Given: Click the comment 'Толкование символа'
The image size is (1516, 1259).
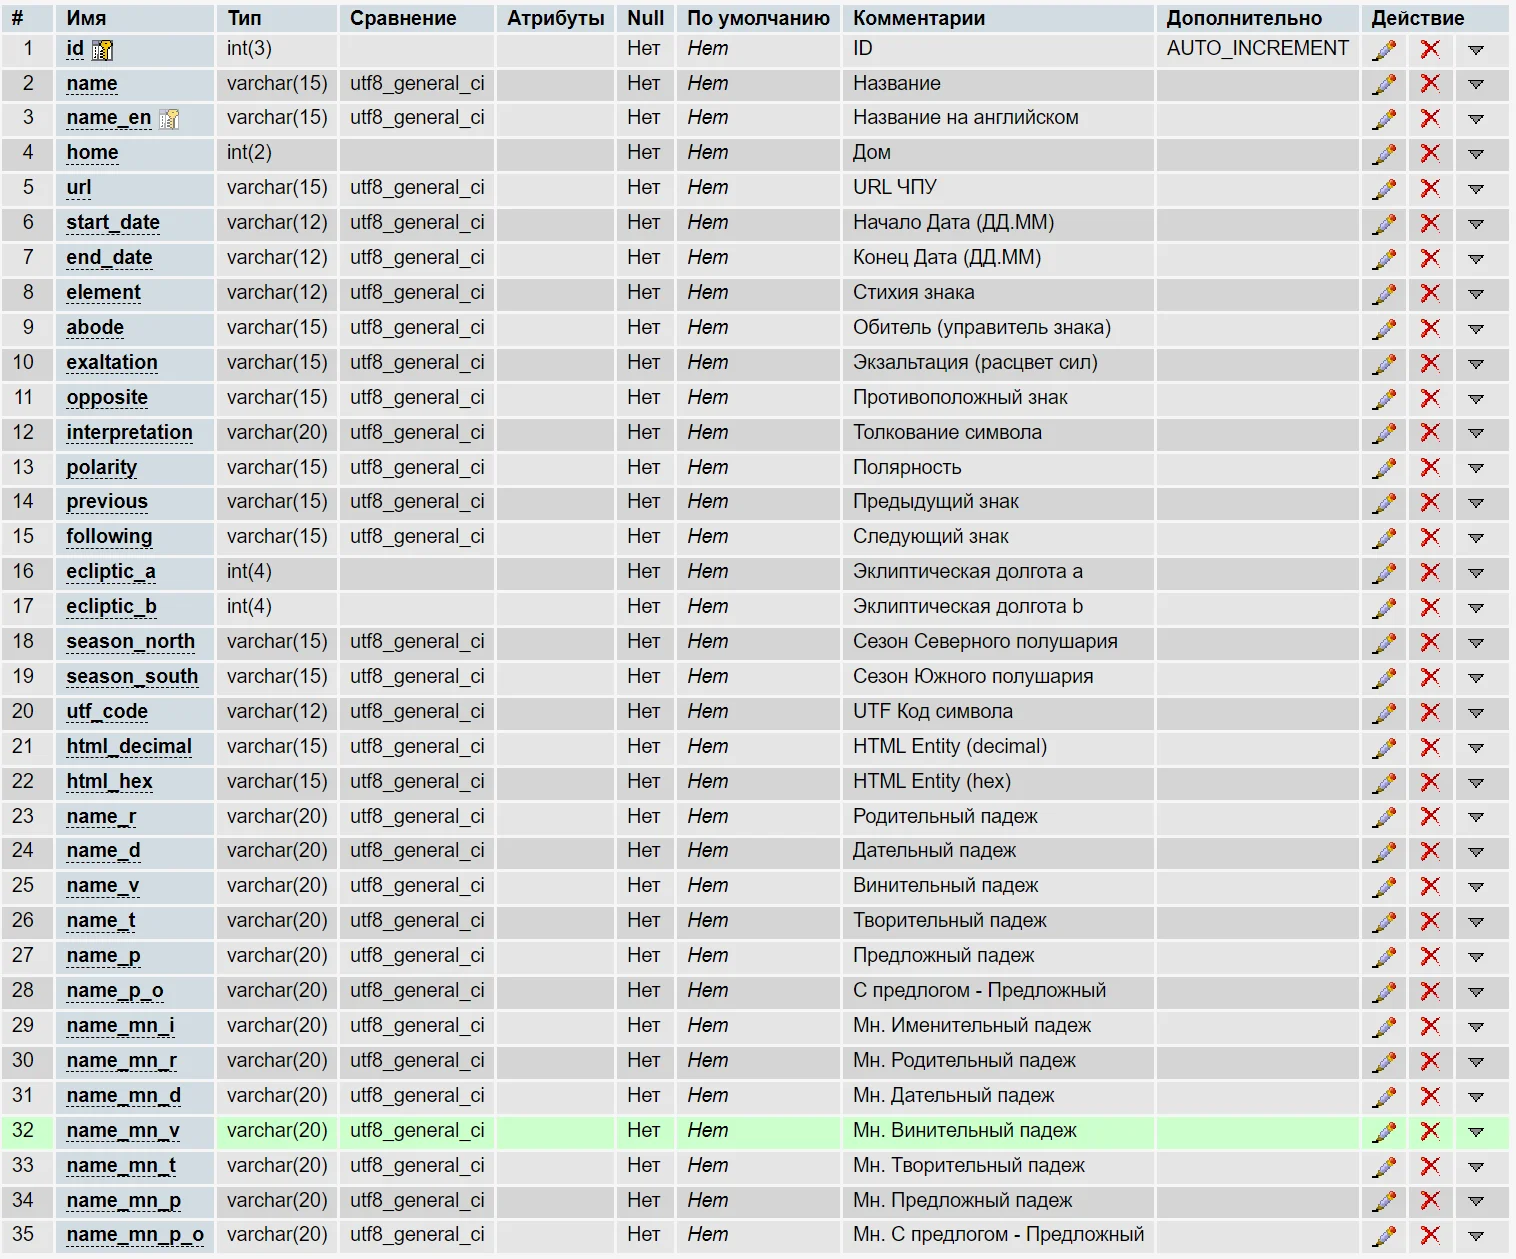Looking at the screenshot, I should coord(947,432).
